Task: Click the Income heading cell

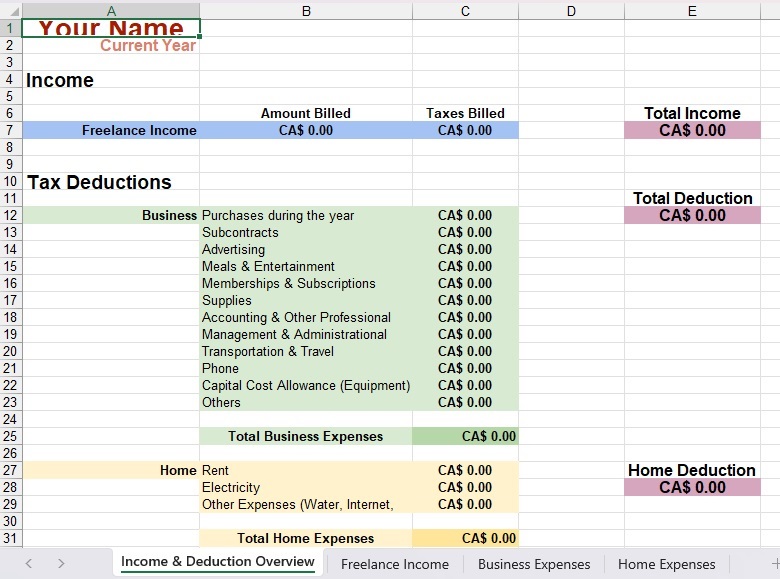Action: (x=111, y=80)
